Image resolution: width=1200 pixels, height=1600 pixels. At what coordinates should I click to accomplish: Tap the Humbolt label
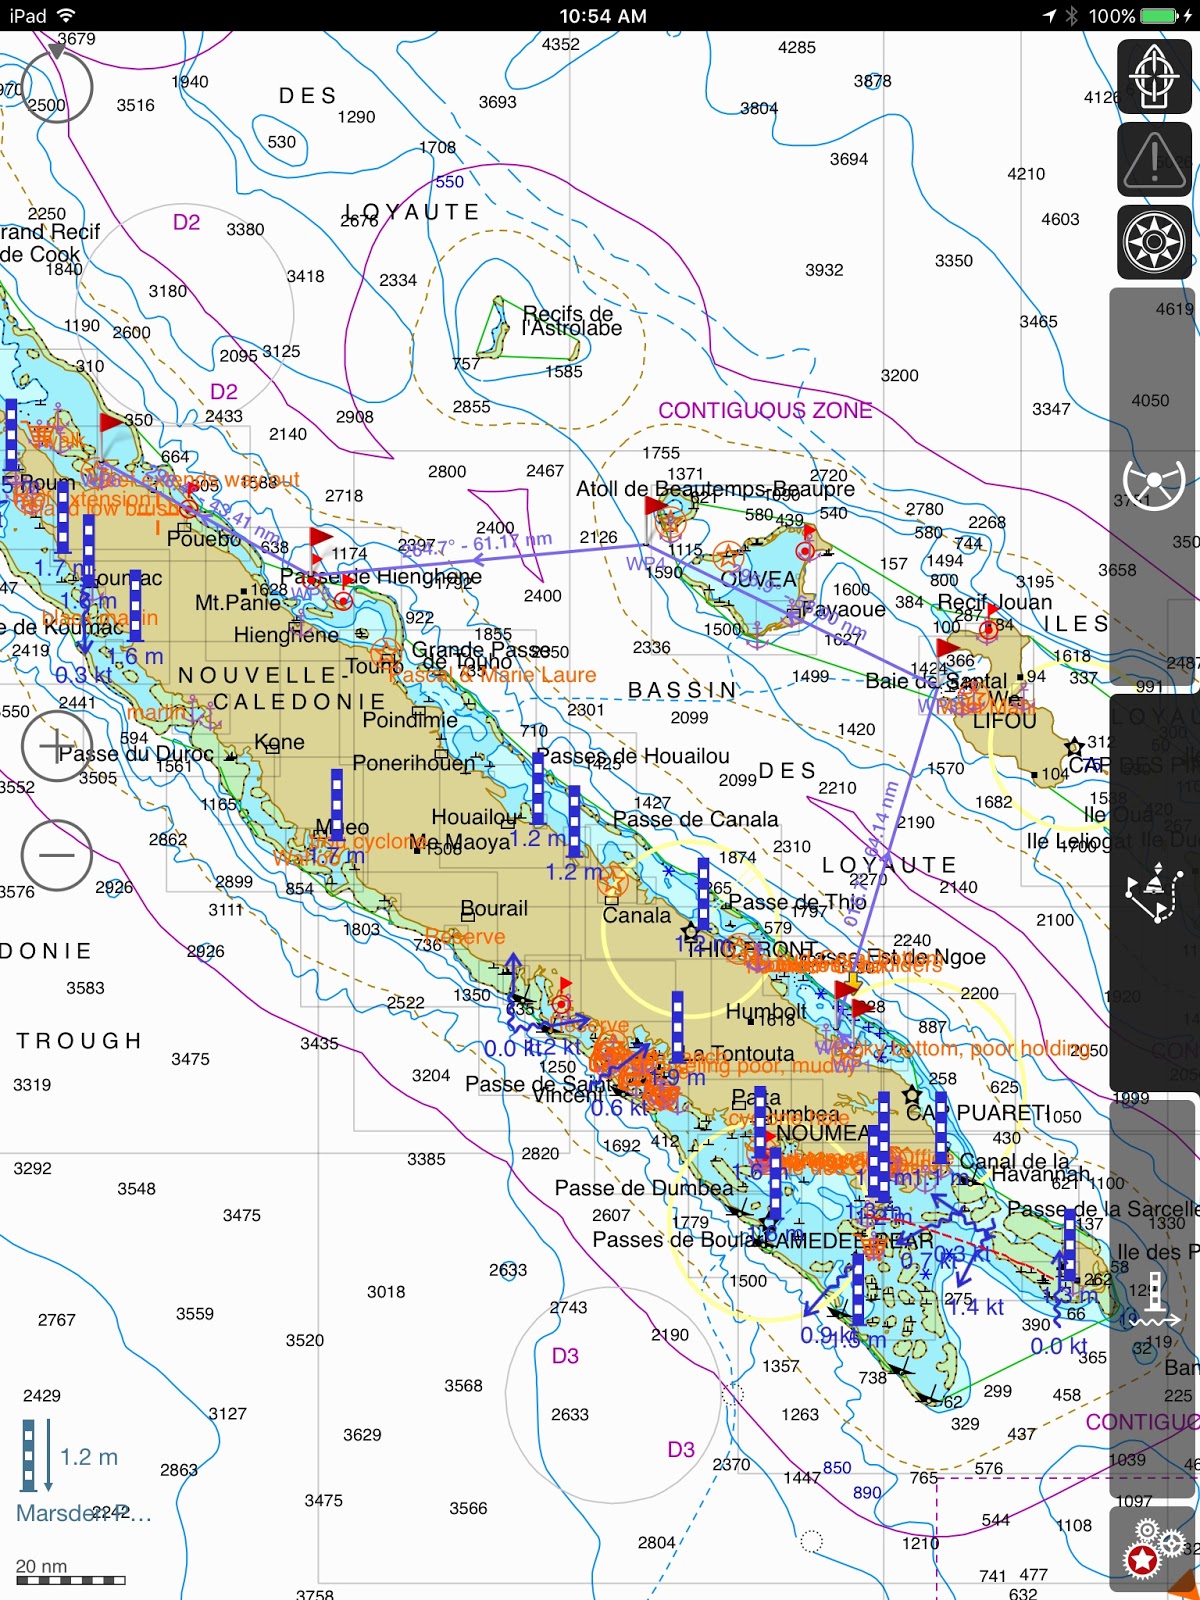(x=766, y=1011)
